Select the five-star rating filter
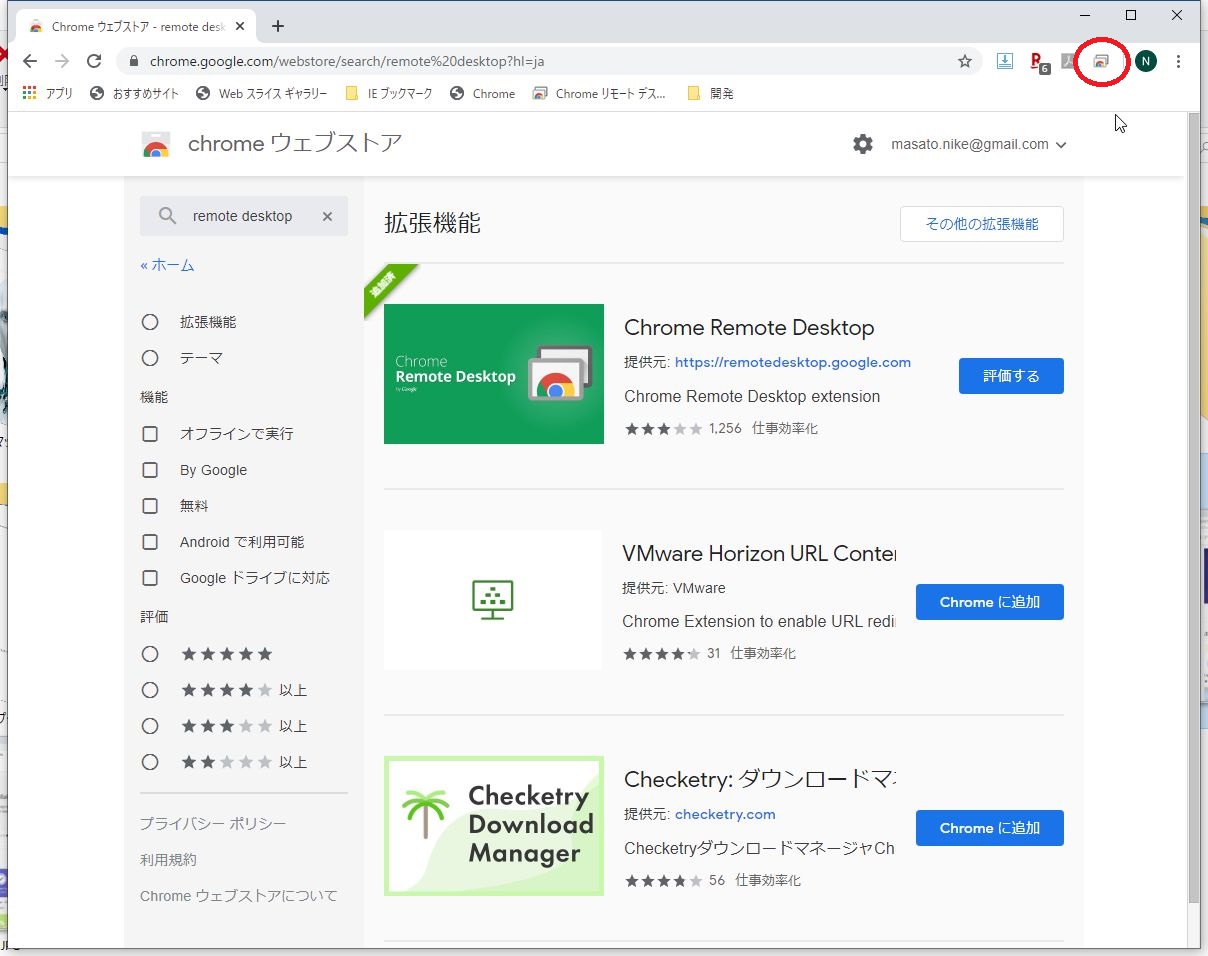The height and width of the screenshot is (956, 1208). [x=150, y=654]
